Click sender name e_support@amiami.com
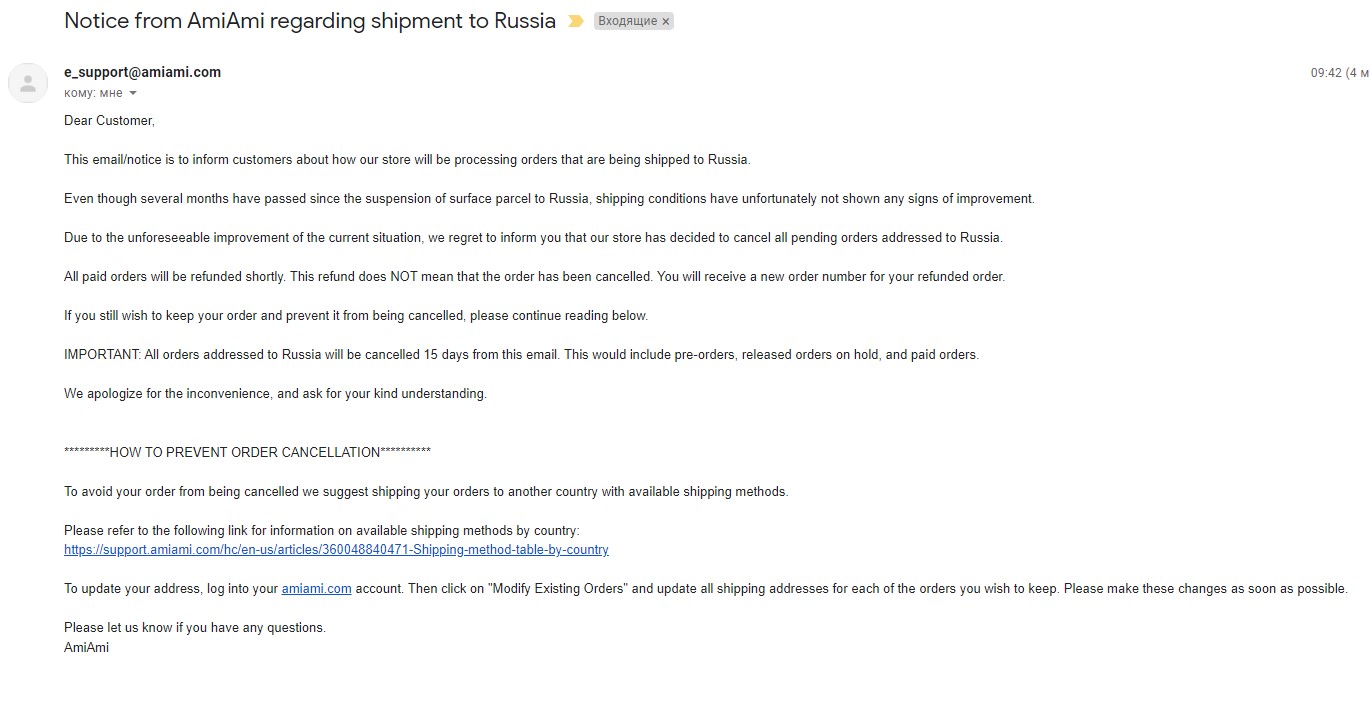 click(x=142, y=72)
